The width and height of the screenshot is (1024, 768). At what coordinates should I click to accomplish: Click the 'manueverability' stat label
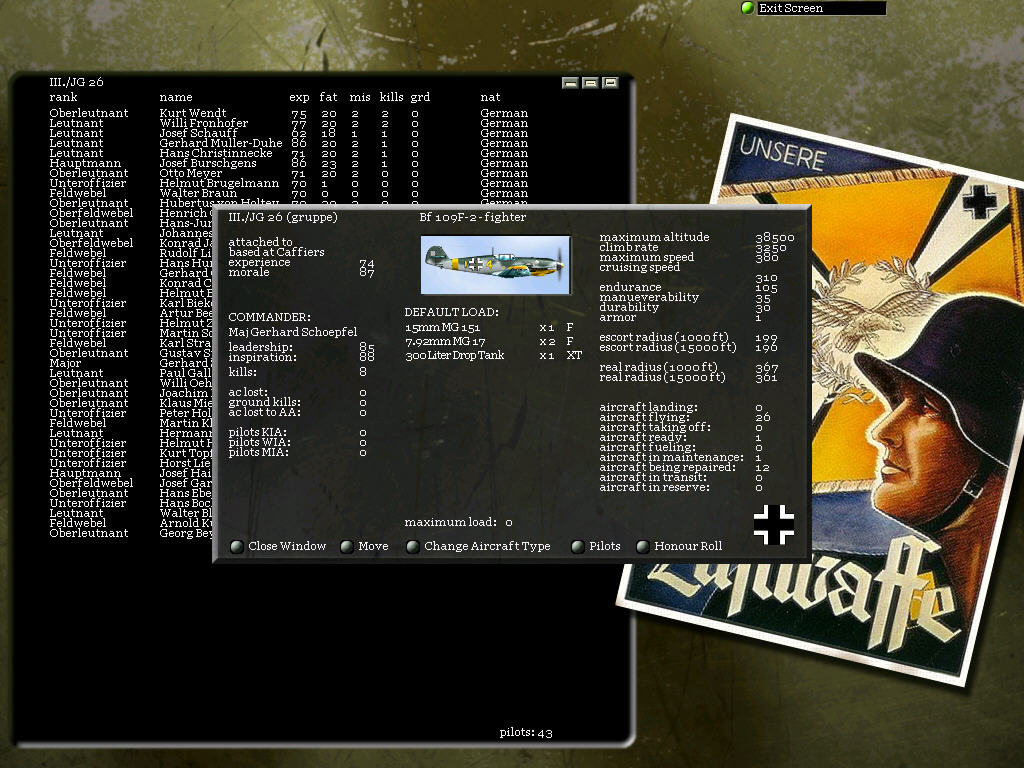(648, 297)
